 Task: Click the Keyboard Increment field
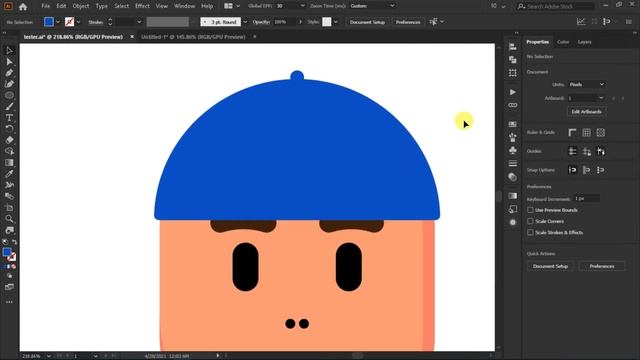(587, 199)
